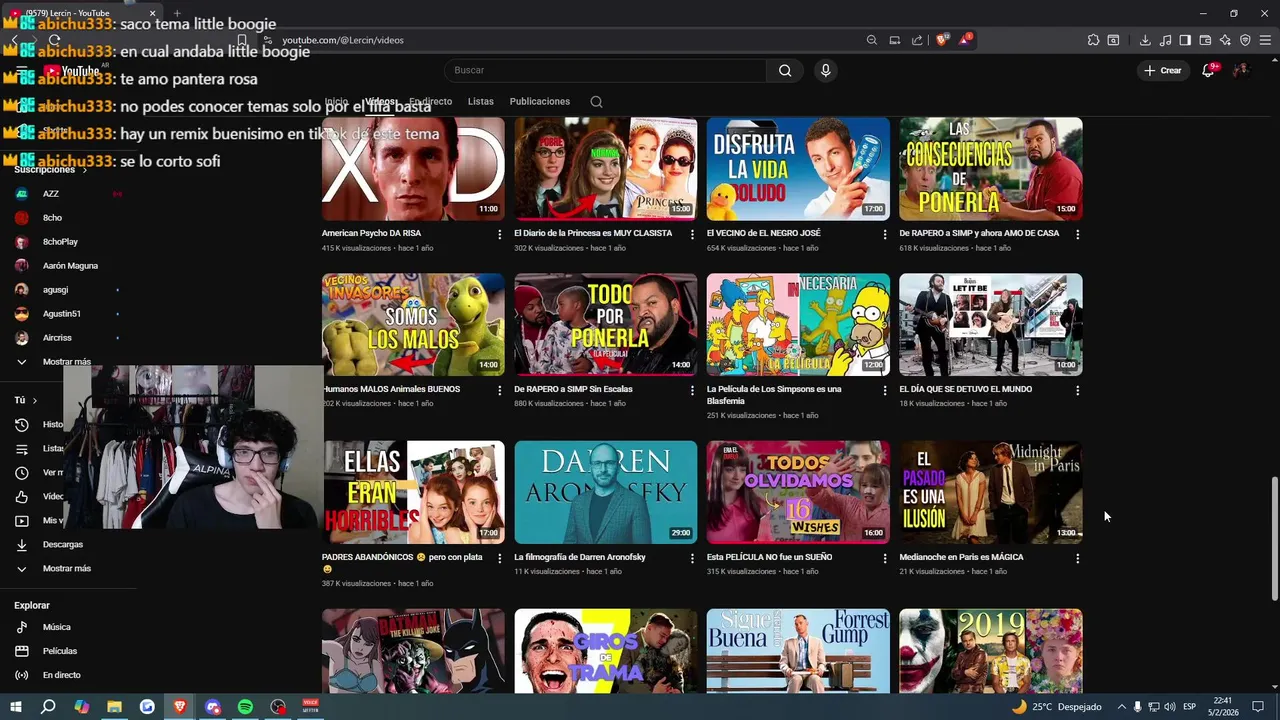Open OBS Studio from the taskbar

click(278, 707)
